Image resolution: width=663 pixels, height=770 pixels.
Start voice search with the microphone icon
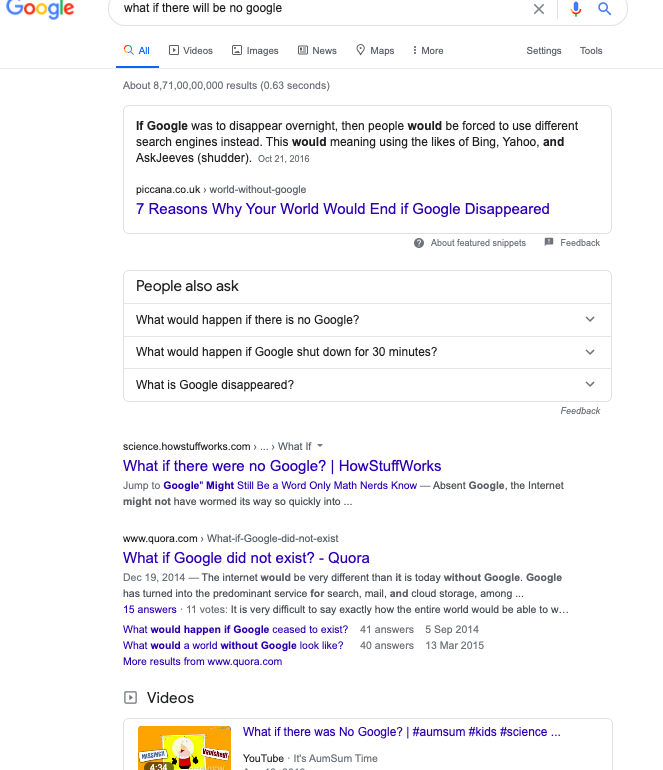point(576,9)
